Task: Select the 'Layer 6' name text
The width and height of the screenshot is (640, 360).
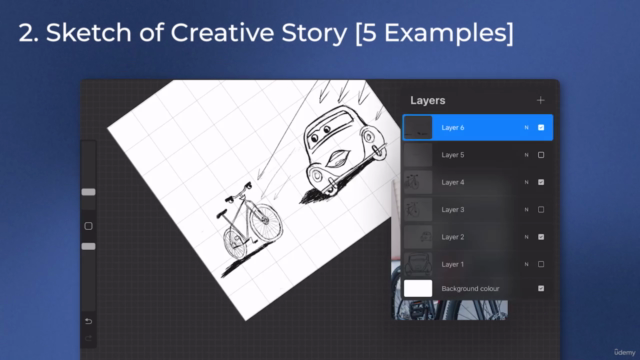Action: click(453, 127)
